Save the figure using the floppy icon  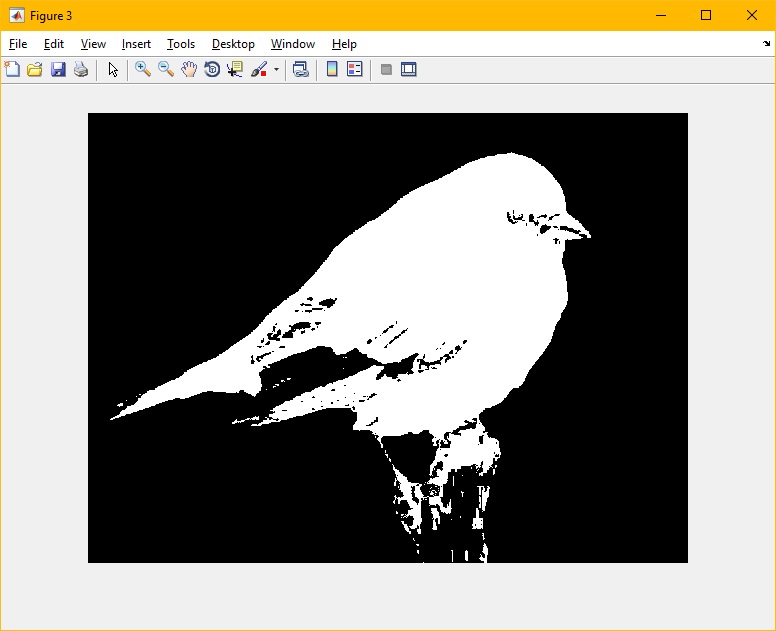click(58, 70)
